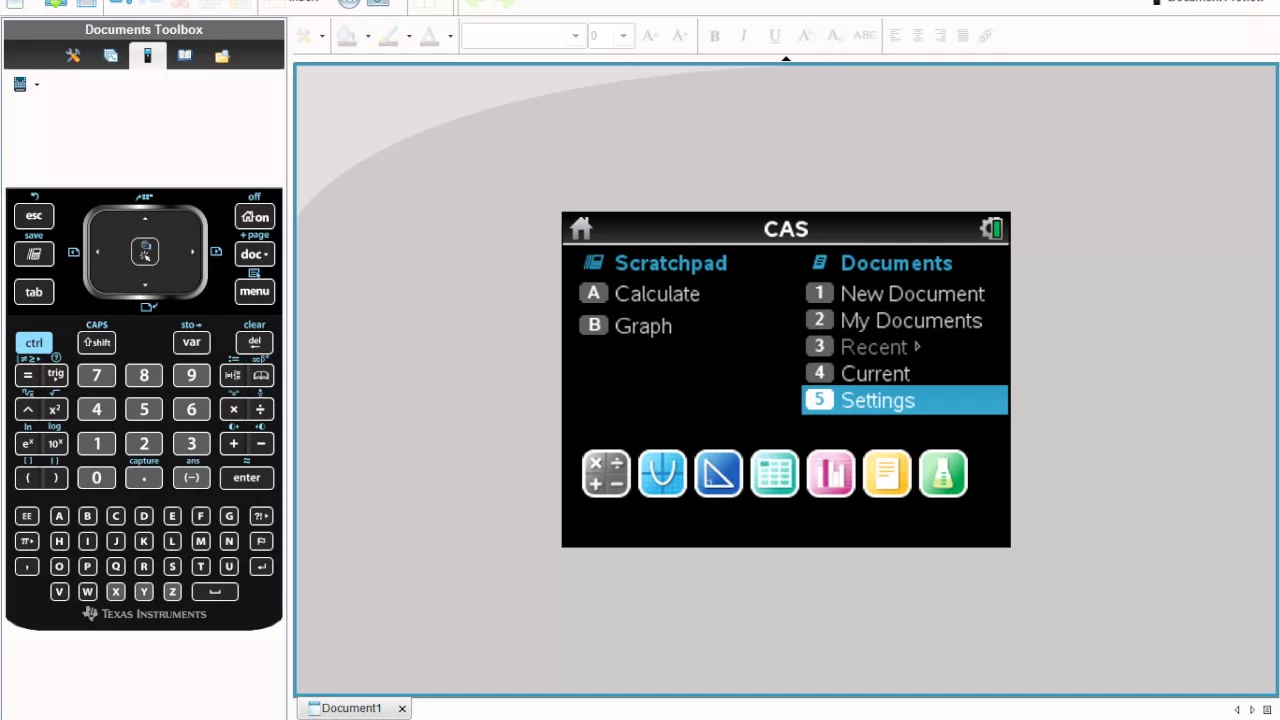Choose Current on handheld home screen
This screenshot has width=1280, height=720.
(x=859, y=374)
